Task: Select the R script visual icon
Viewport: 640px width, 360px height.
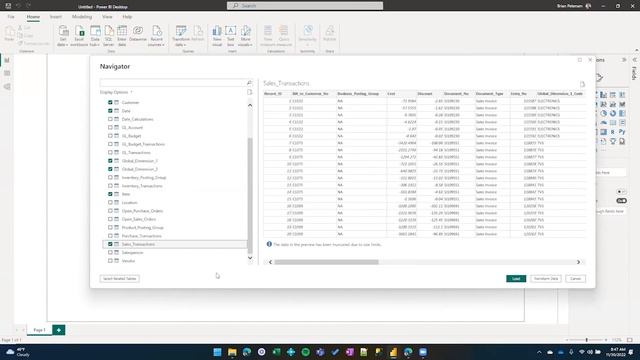Action: point(613,132)
